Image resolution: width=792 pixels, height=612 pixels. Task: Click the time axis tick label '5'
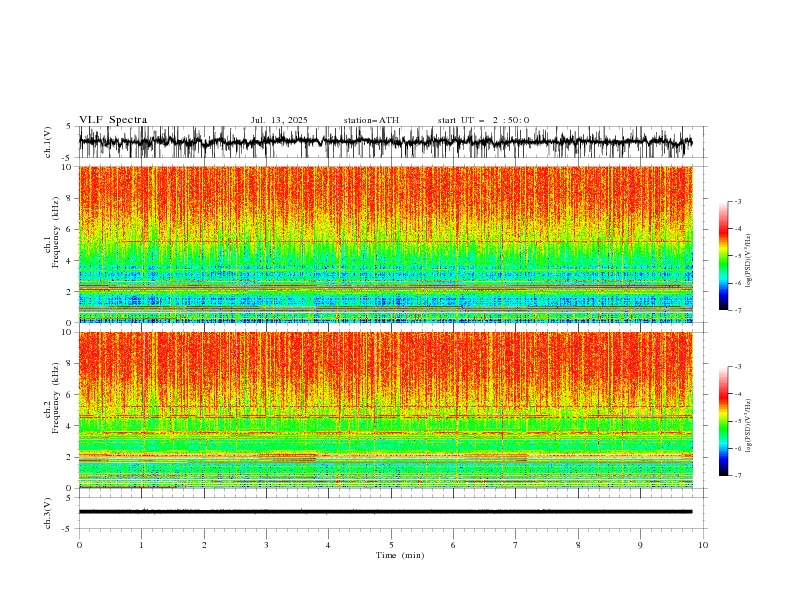[391, 545]
